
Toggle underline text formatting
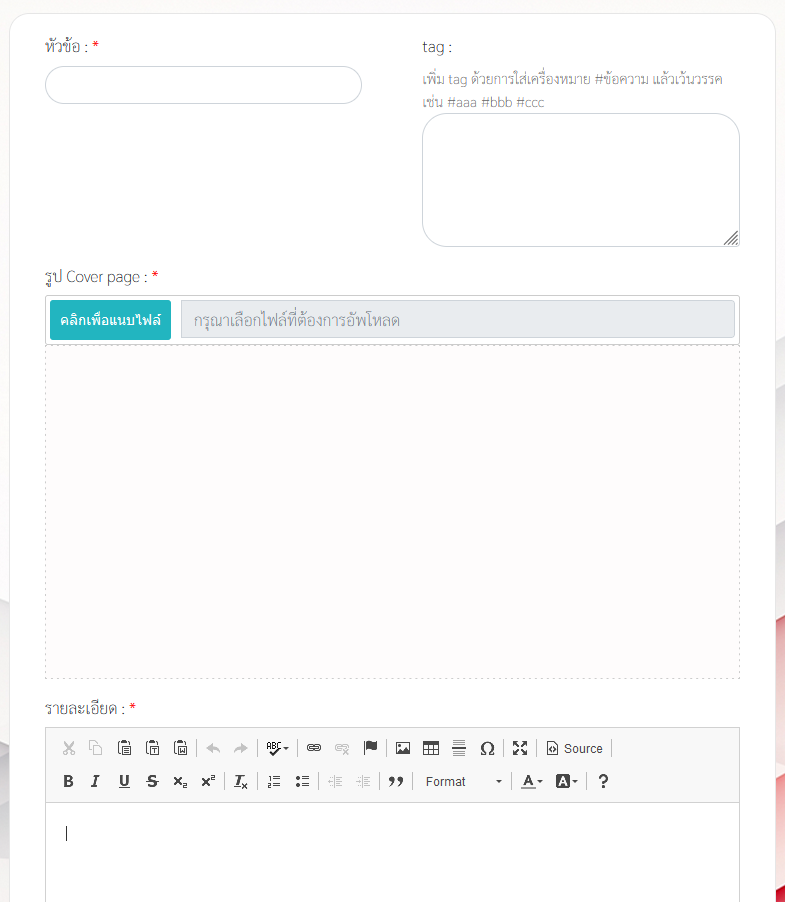pyautogui.click(x=124, y=781)
